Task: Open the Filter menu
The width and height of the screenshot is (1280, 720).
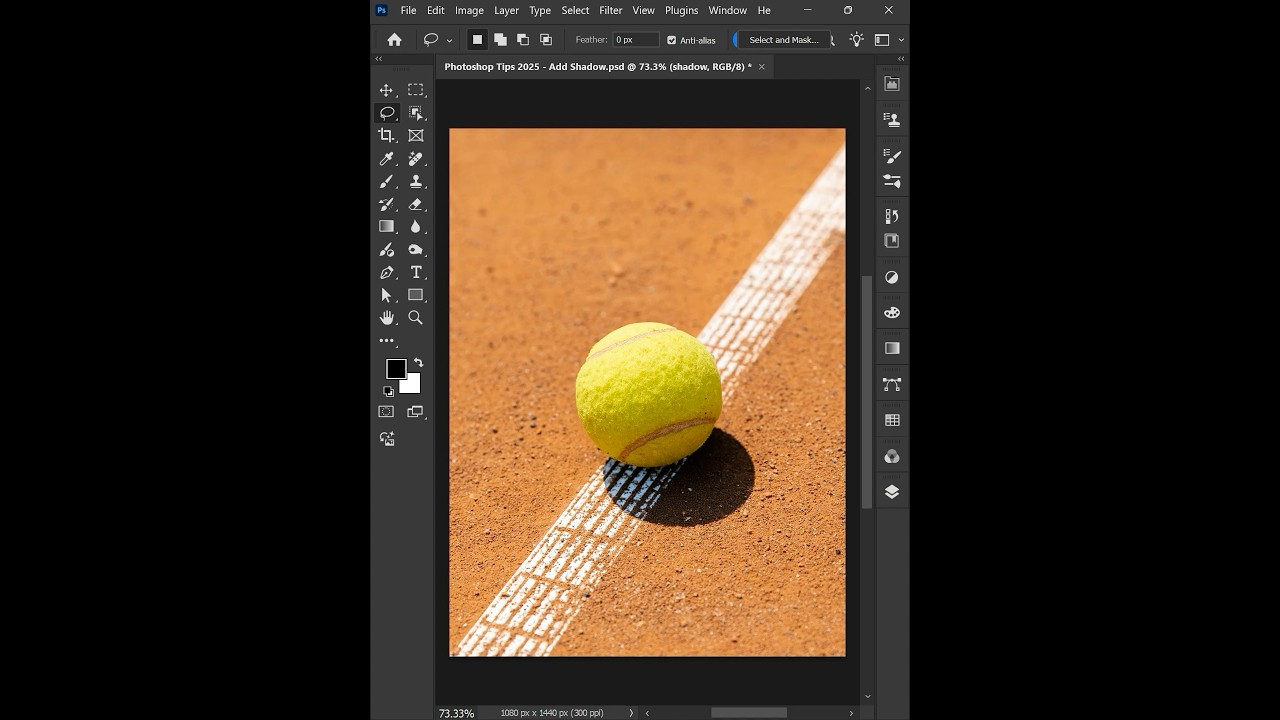Action: coord(611,10)
